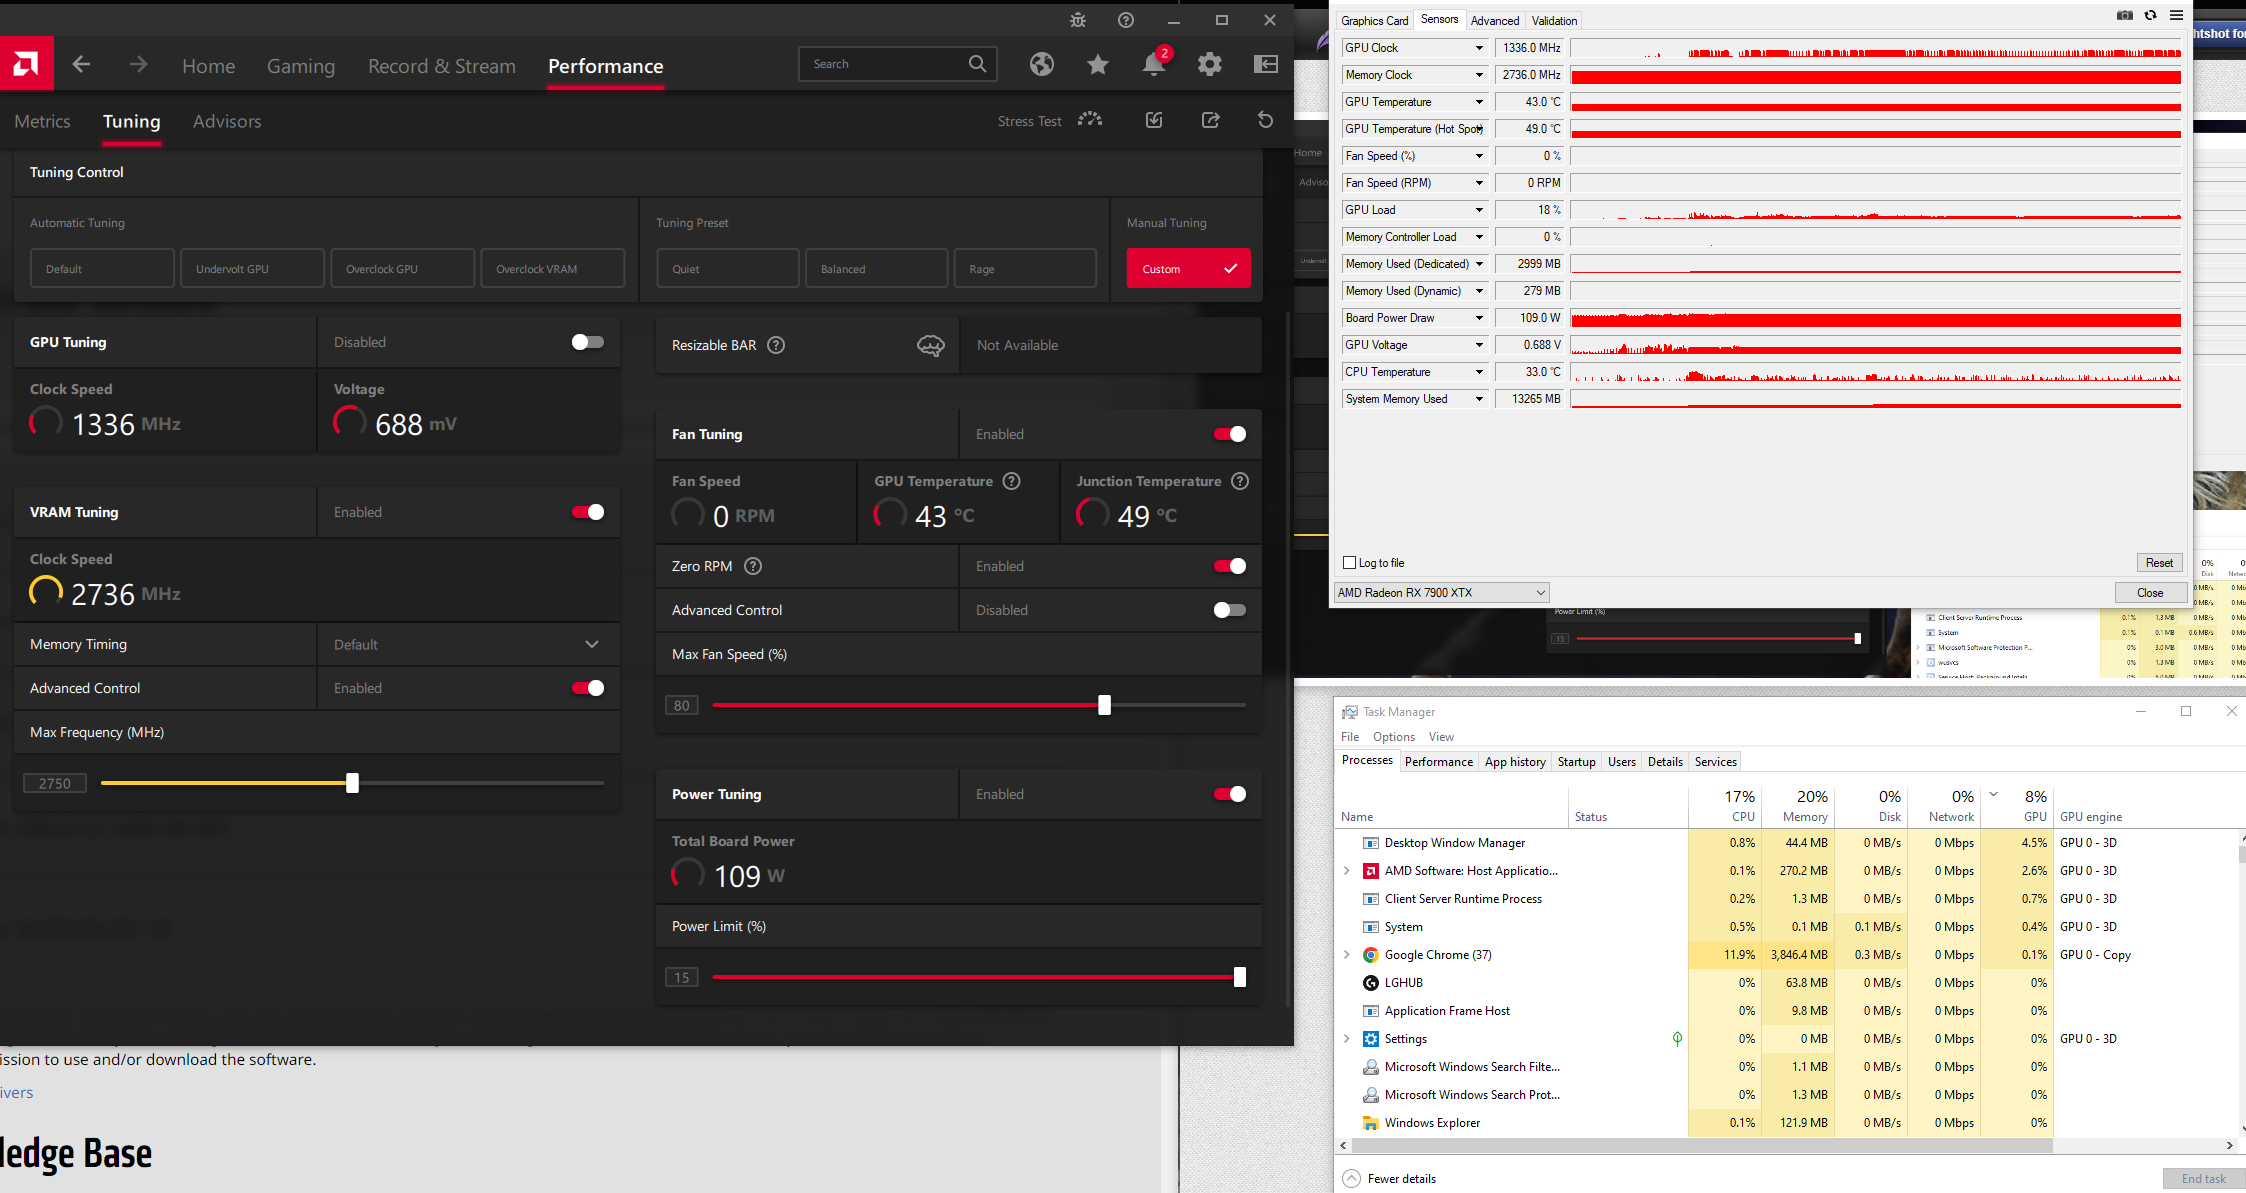Click the Resizable BAR chip icon
This screenshot has width=2246, height=1193.
[x=931, y=345]
